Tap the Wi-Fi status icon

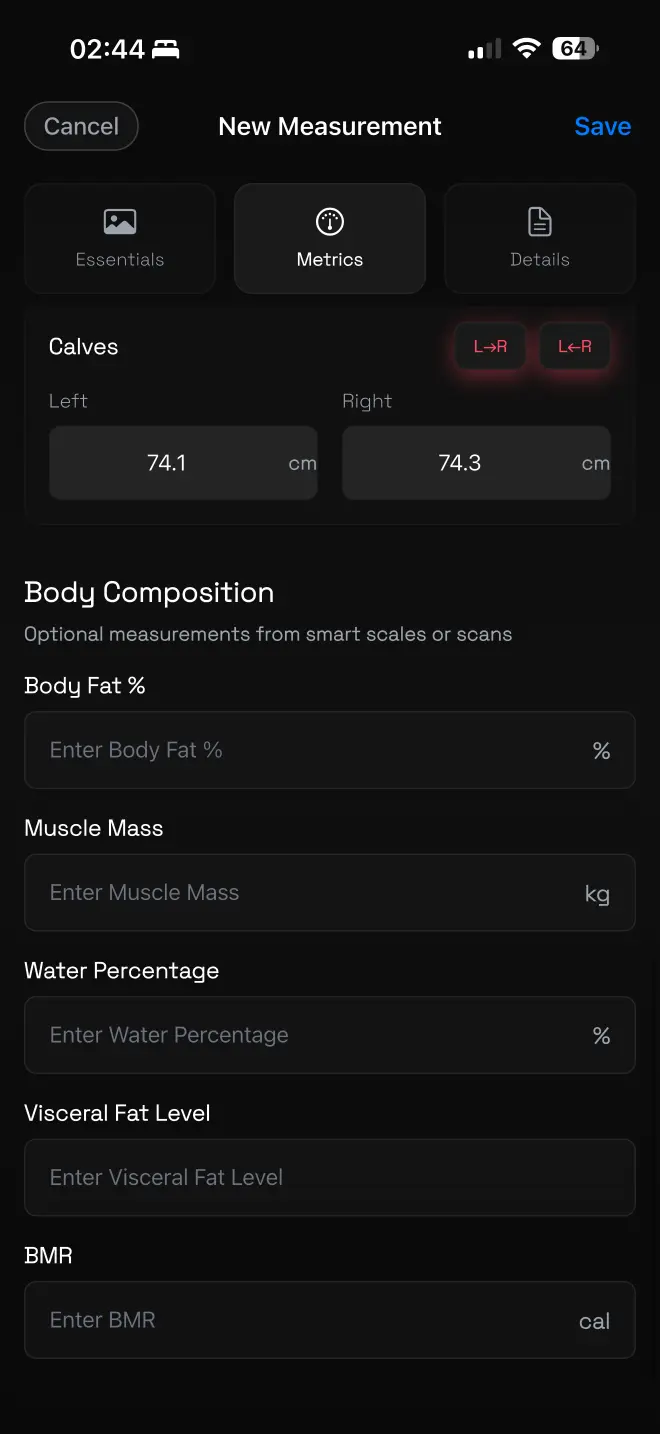click(526, 48)
